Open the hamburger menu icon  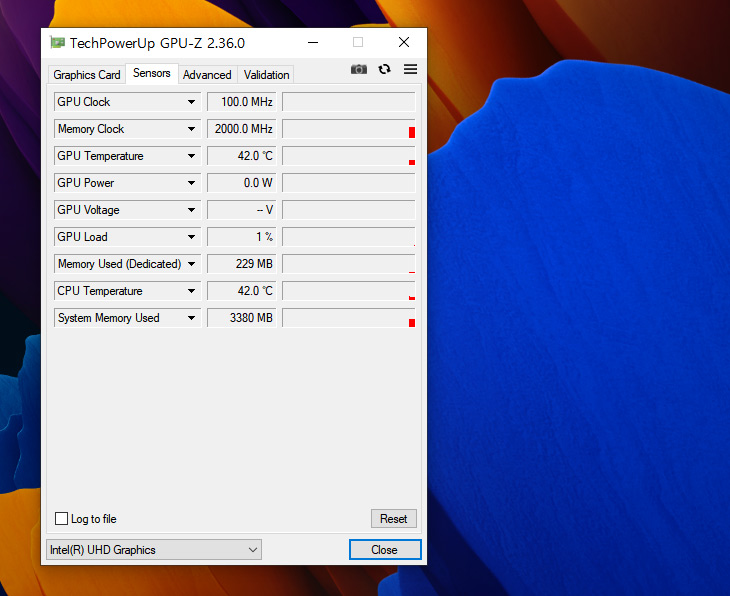pos(410,69)
